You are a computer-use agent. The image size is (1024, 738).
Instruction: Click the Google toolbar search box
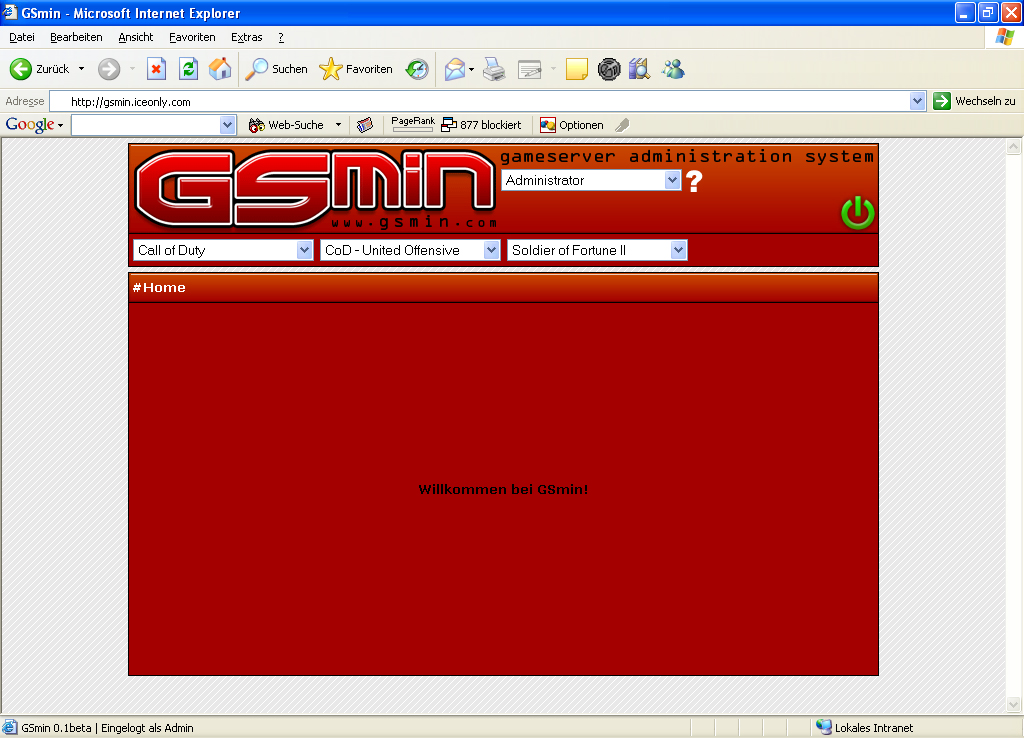[145, 125]
